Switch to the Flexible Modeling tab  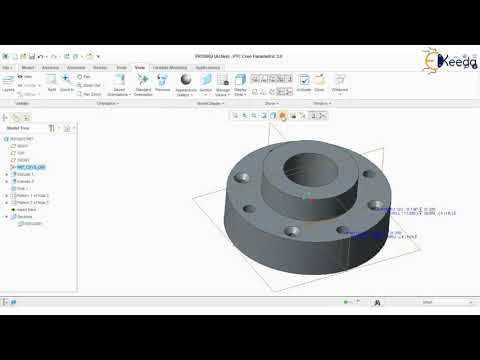click(x=170, y=68)
